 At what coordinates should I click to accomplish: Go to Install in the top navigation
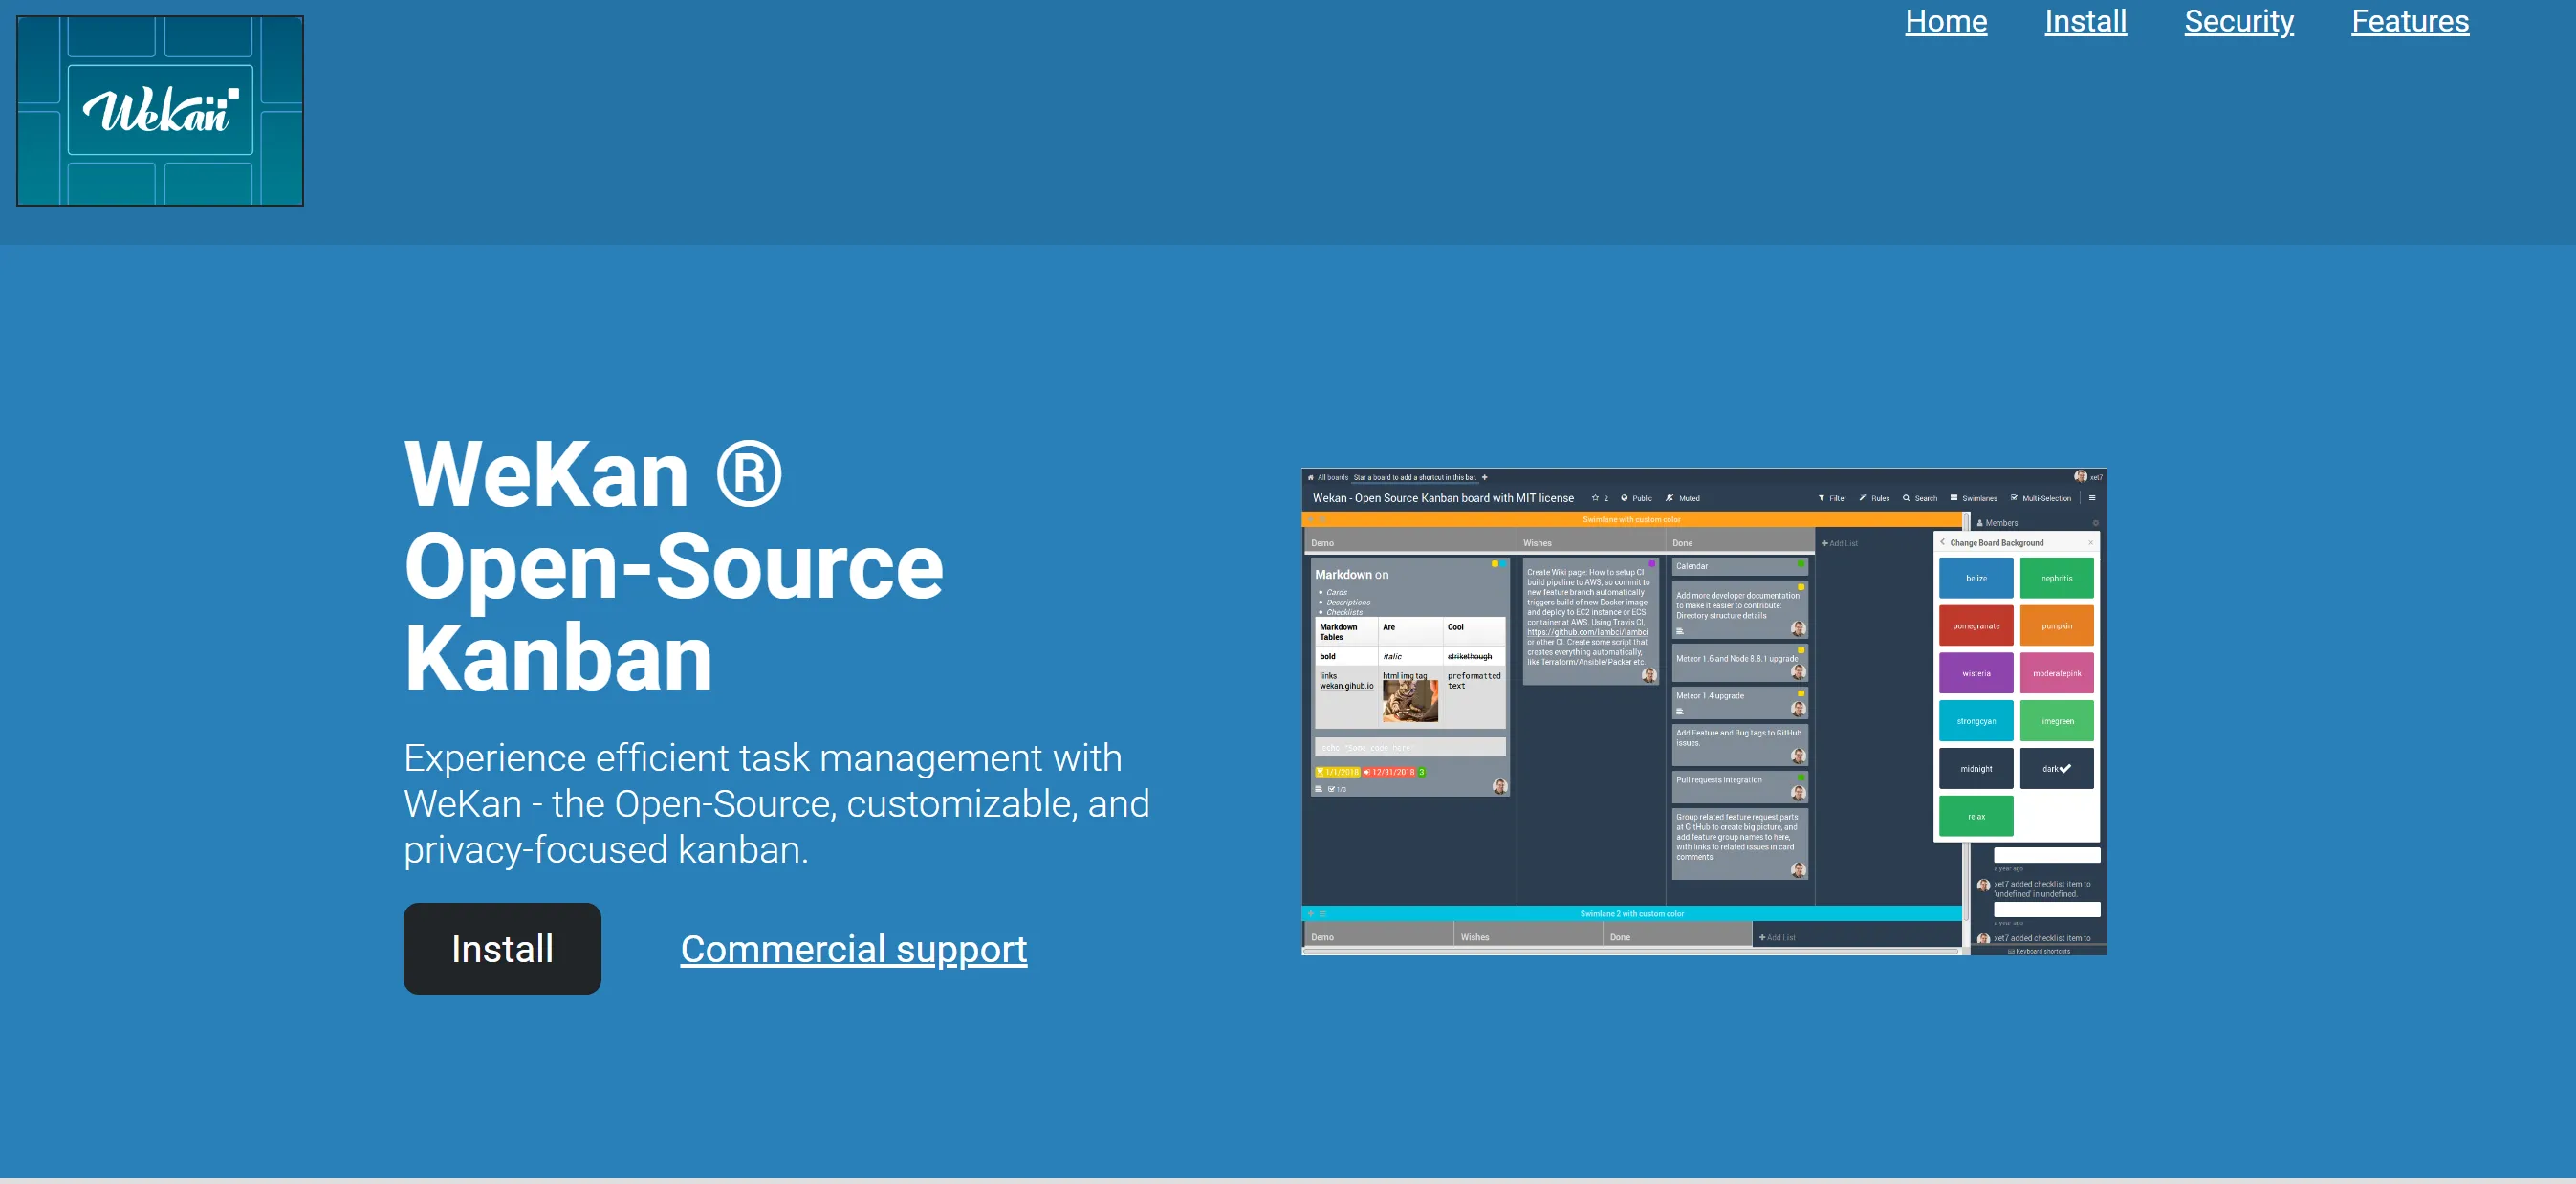click(2085, 21)
